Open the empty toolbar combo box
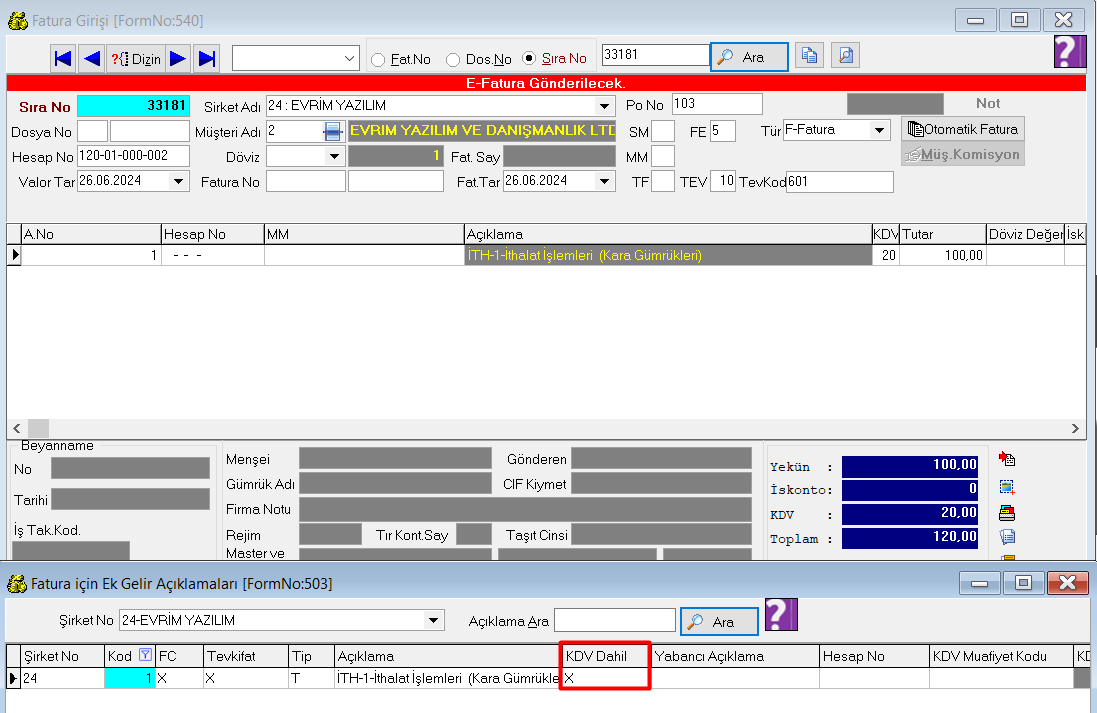Image resolution: width=1097 pixels, height=713 pixels. coord(295,58)
